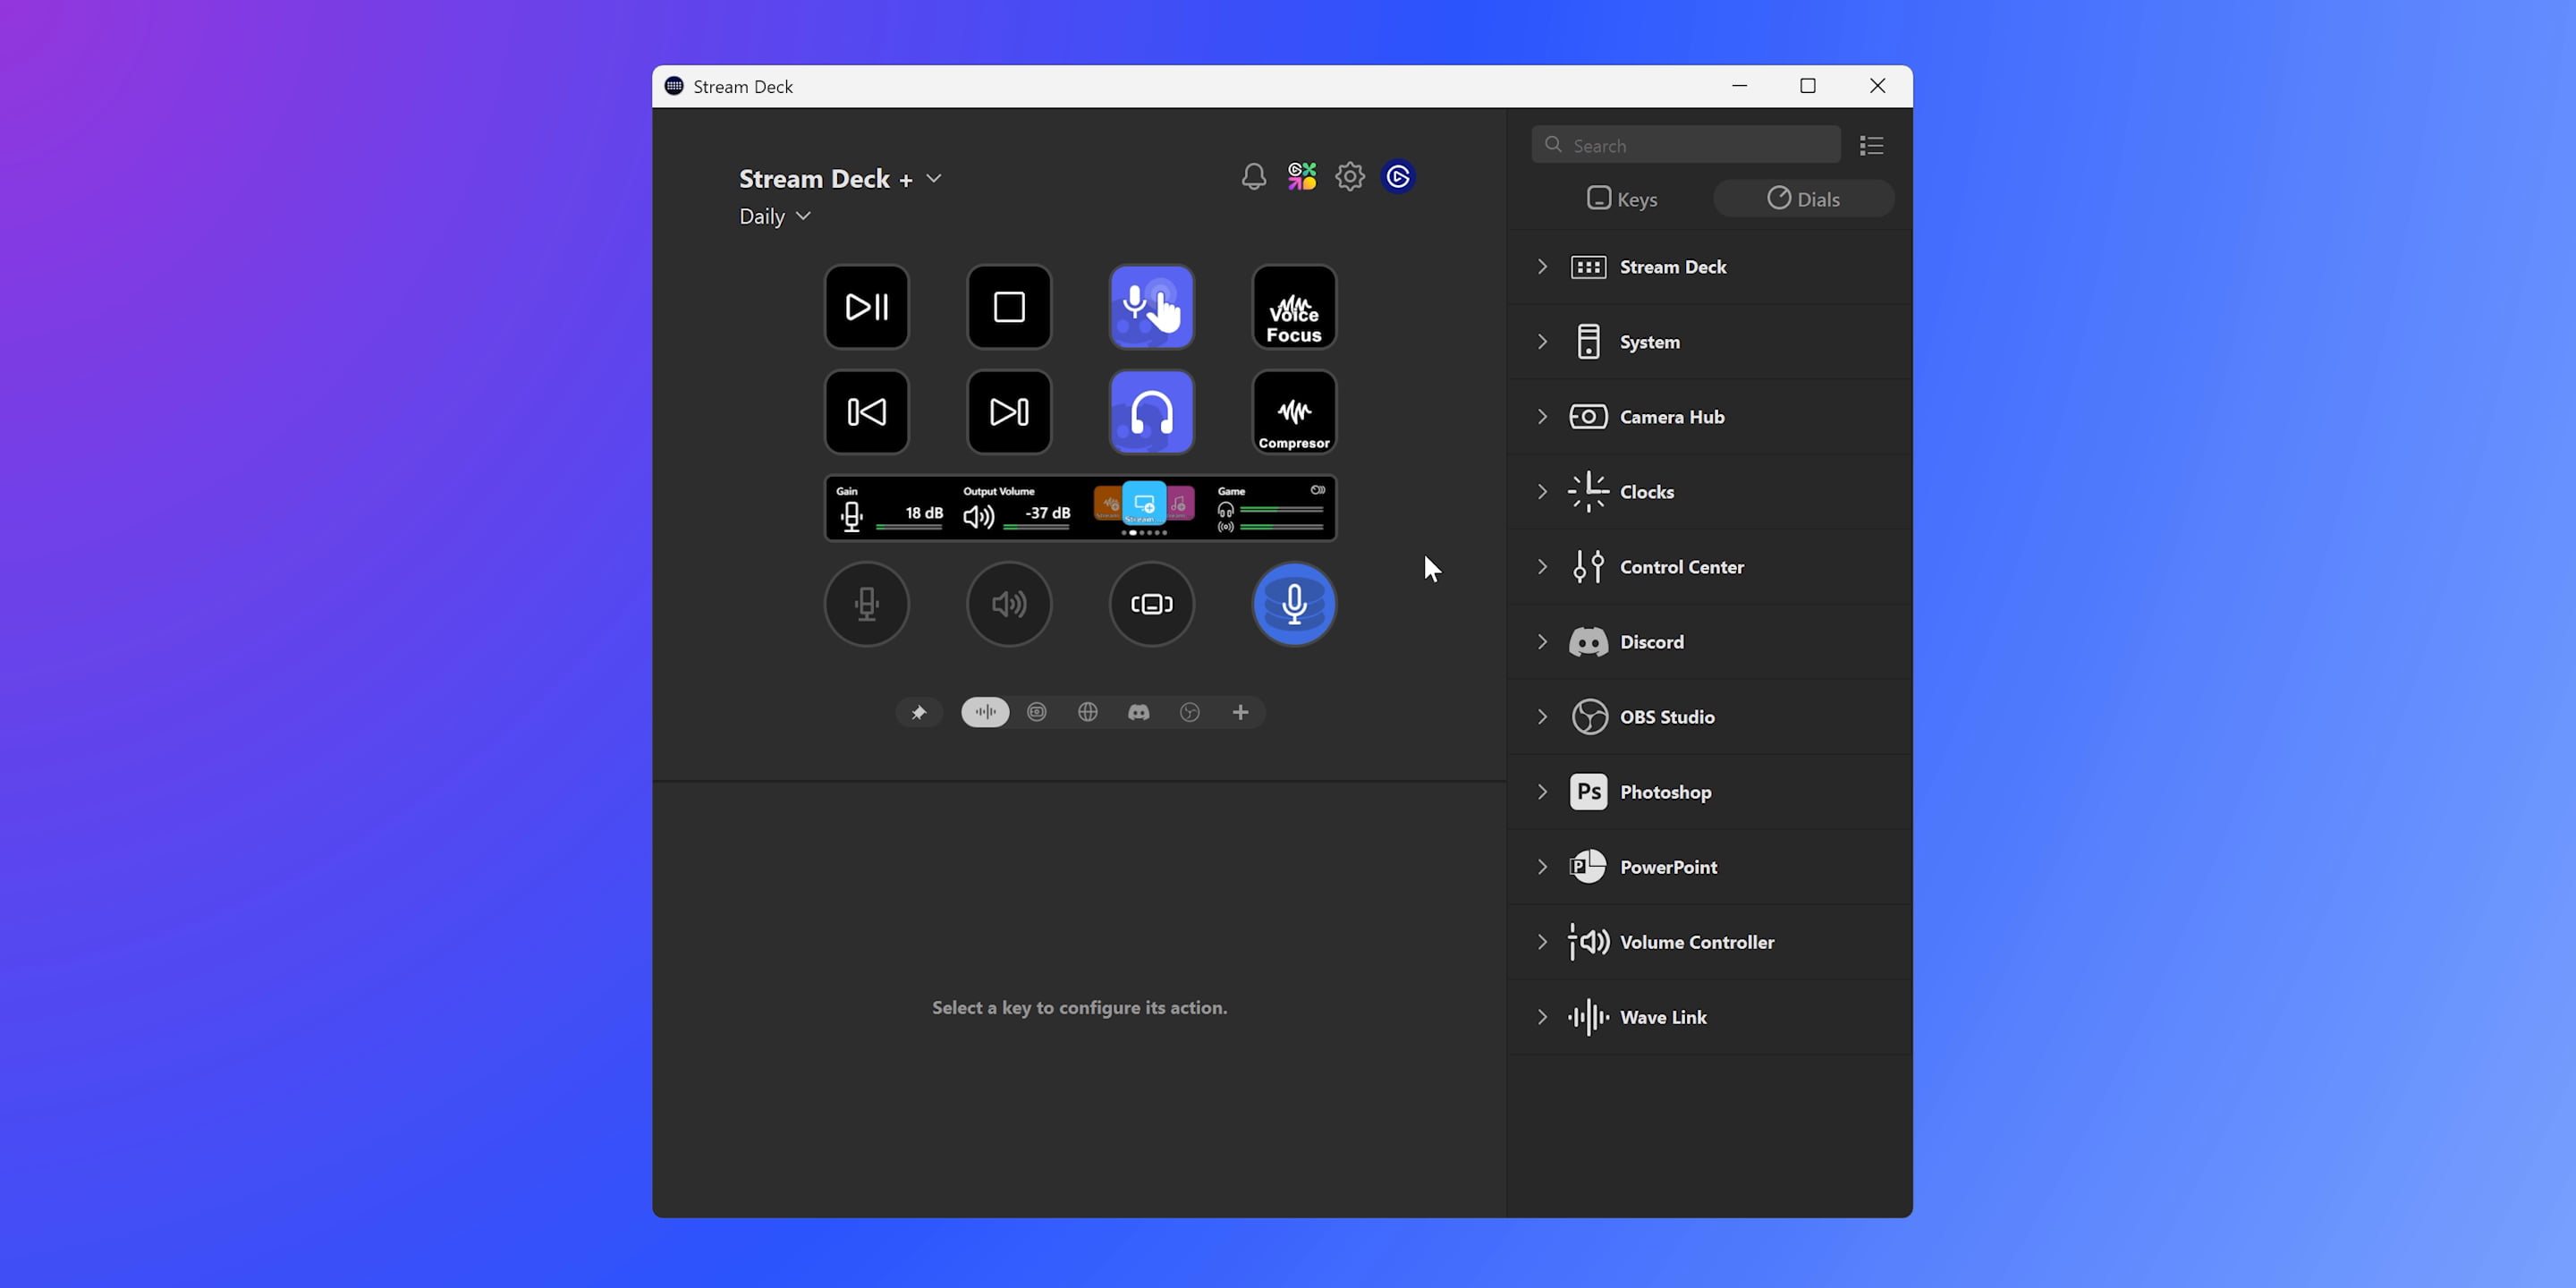Select the blue microphone dial

click(x=1293, y=604)
